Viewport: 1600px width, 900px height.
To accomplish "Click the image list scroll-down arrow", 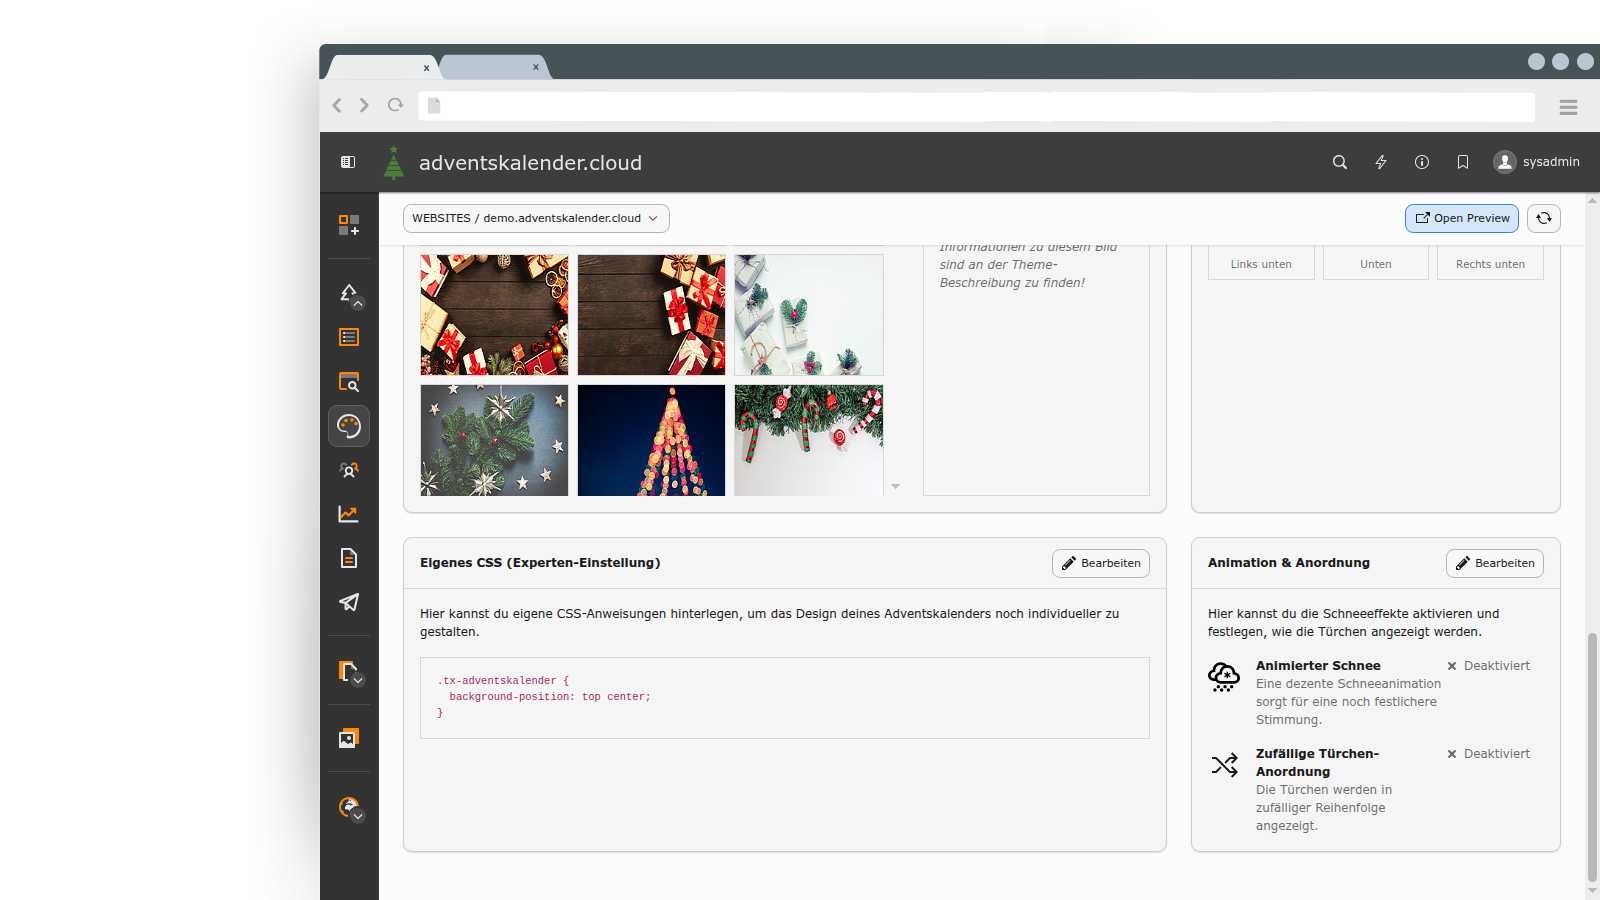I will click(x=896, y=487).
